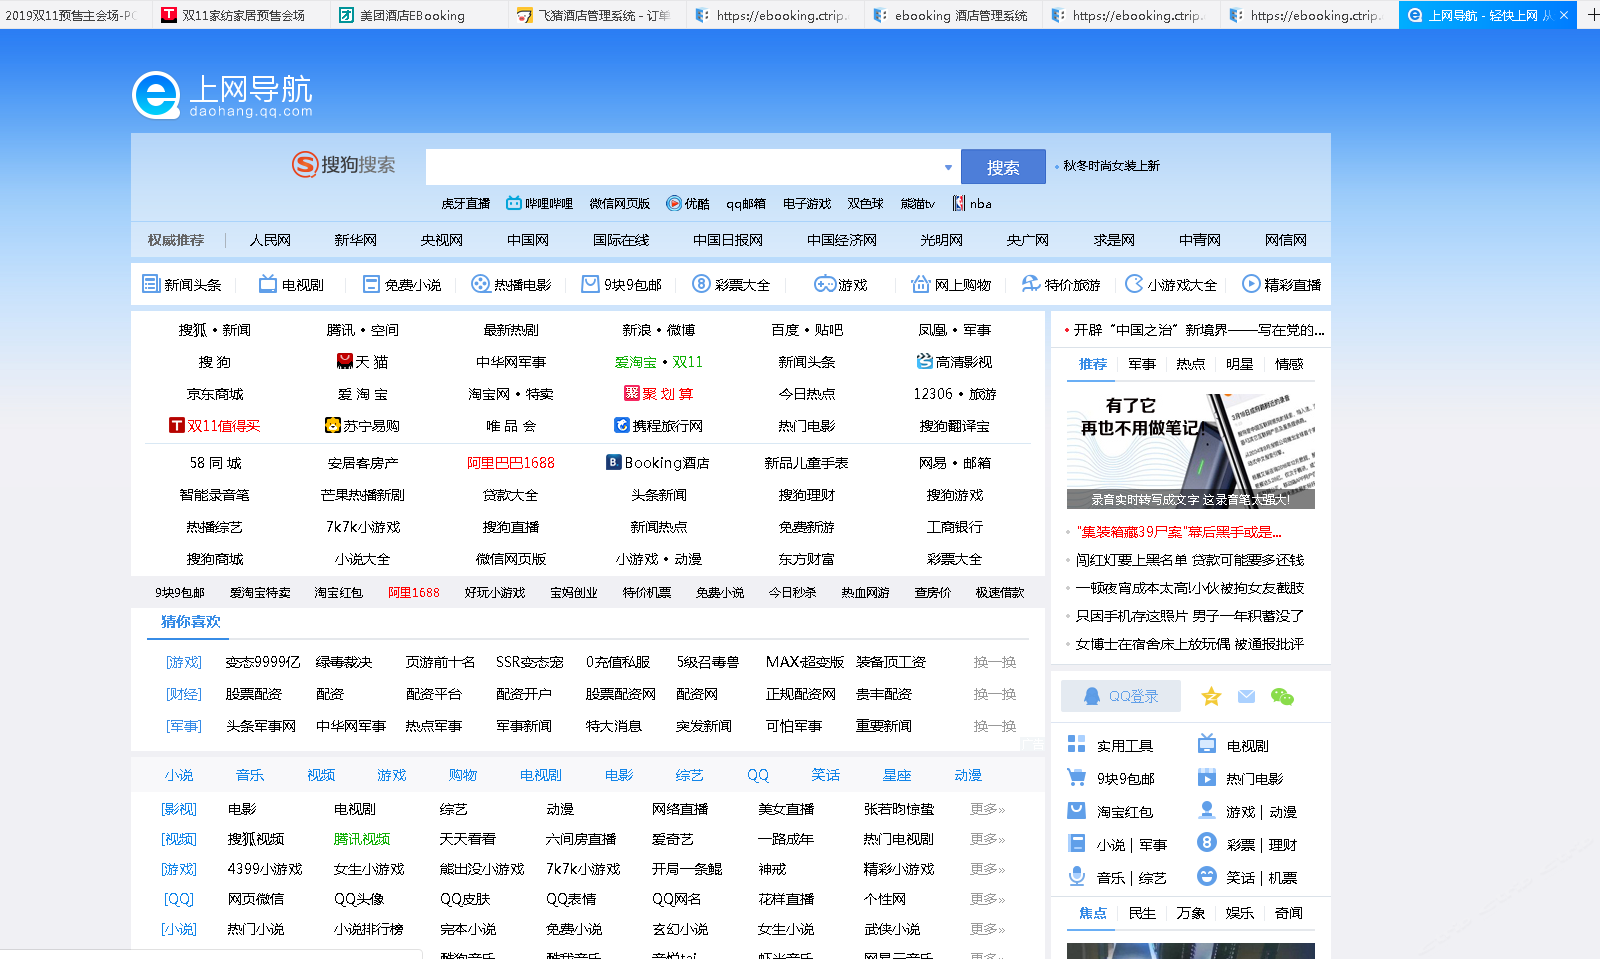Open the voice recorder ad thumbnail
Image resolution: width=1600 pixels, height=959 pixels.
pyautogui.click(x=1190, y=451)
